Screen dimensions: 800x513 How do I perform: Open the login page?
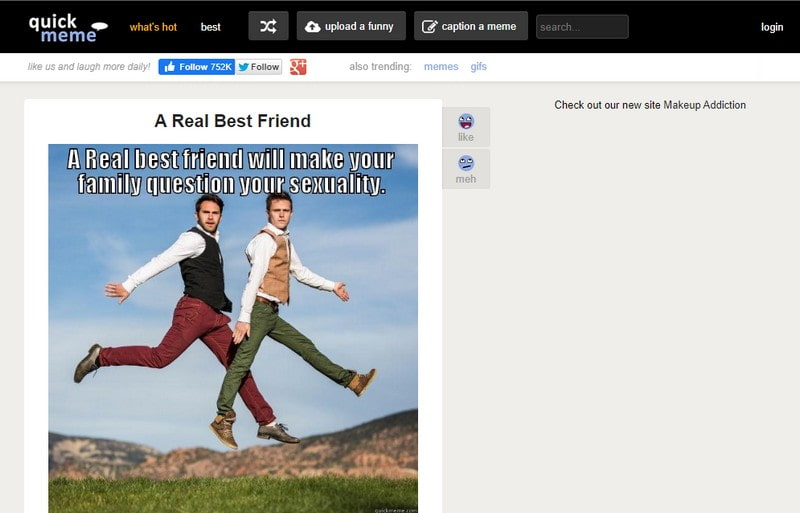click(x=771, y=27)
